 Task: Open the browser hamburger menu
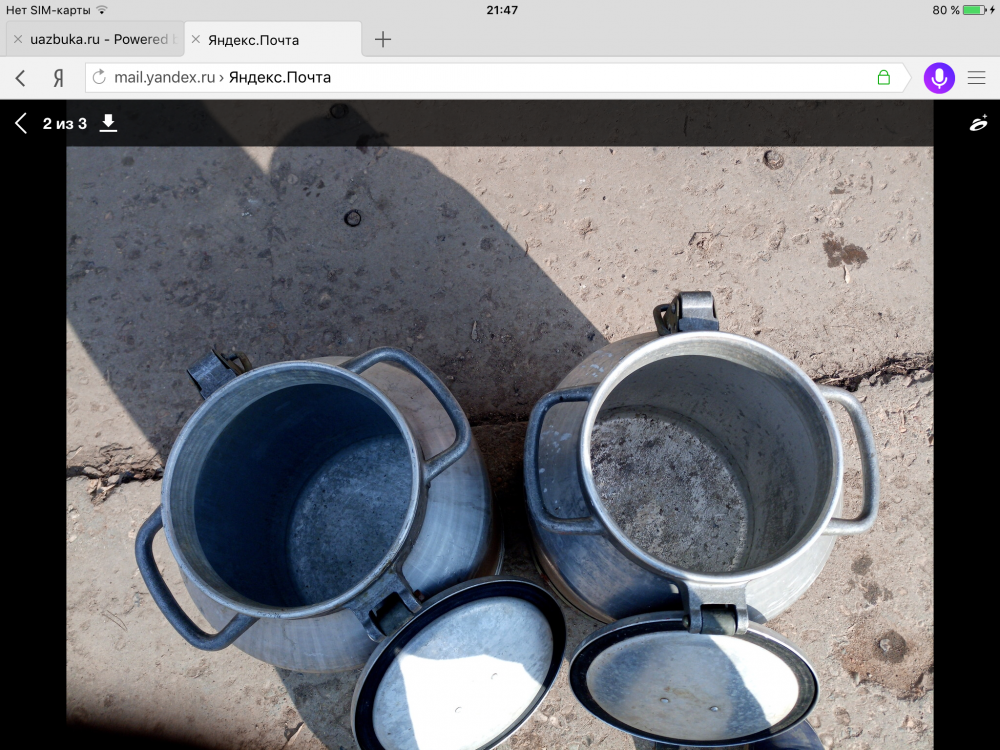(x=976, y=78)
